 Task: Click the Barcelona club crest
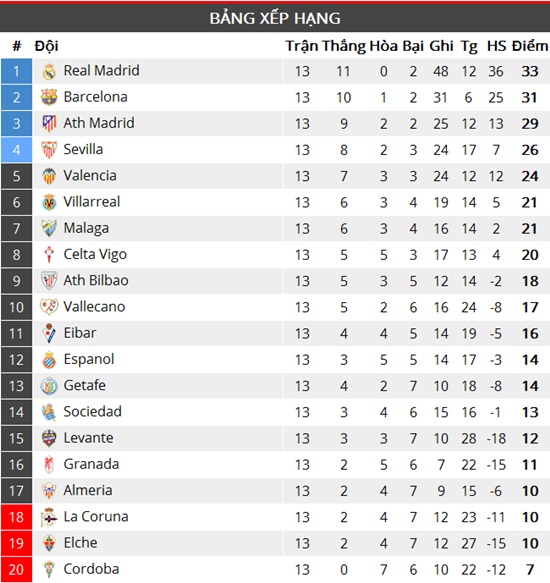[49, 97]
